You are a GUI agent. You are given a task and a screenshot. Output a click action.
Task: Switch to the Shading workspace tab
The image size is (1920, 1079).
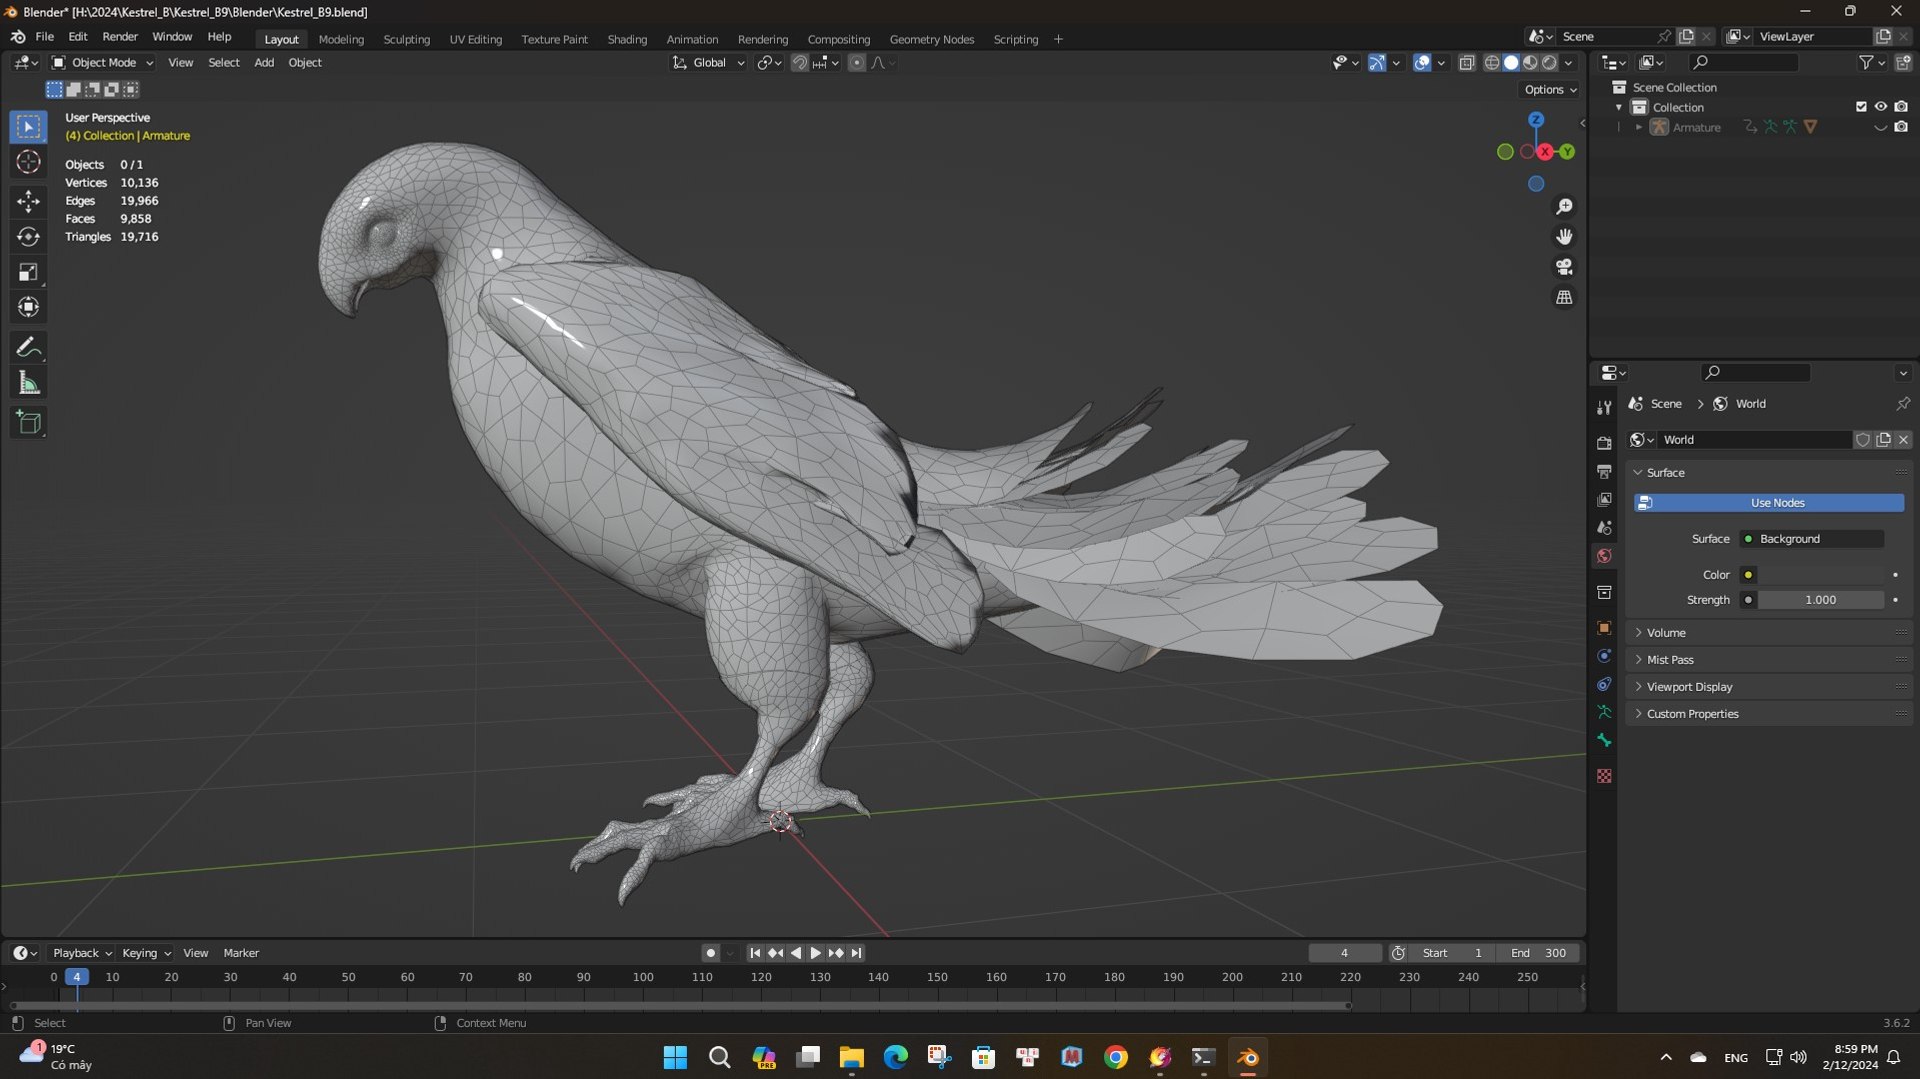[x=627, y=39]
